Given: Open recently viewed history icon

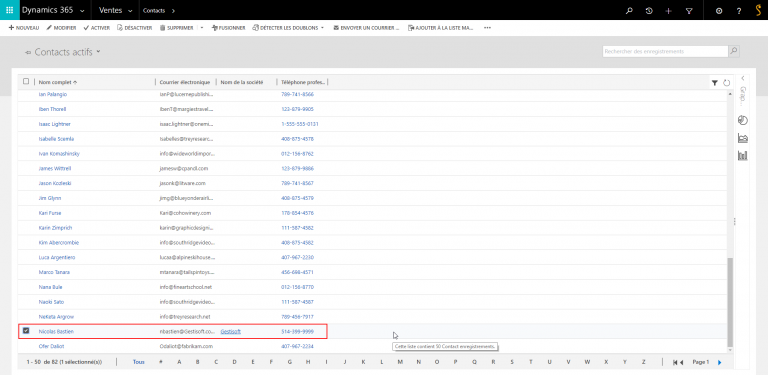Looking at the screenshot, I should 649,10.
